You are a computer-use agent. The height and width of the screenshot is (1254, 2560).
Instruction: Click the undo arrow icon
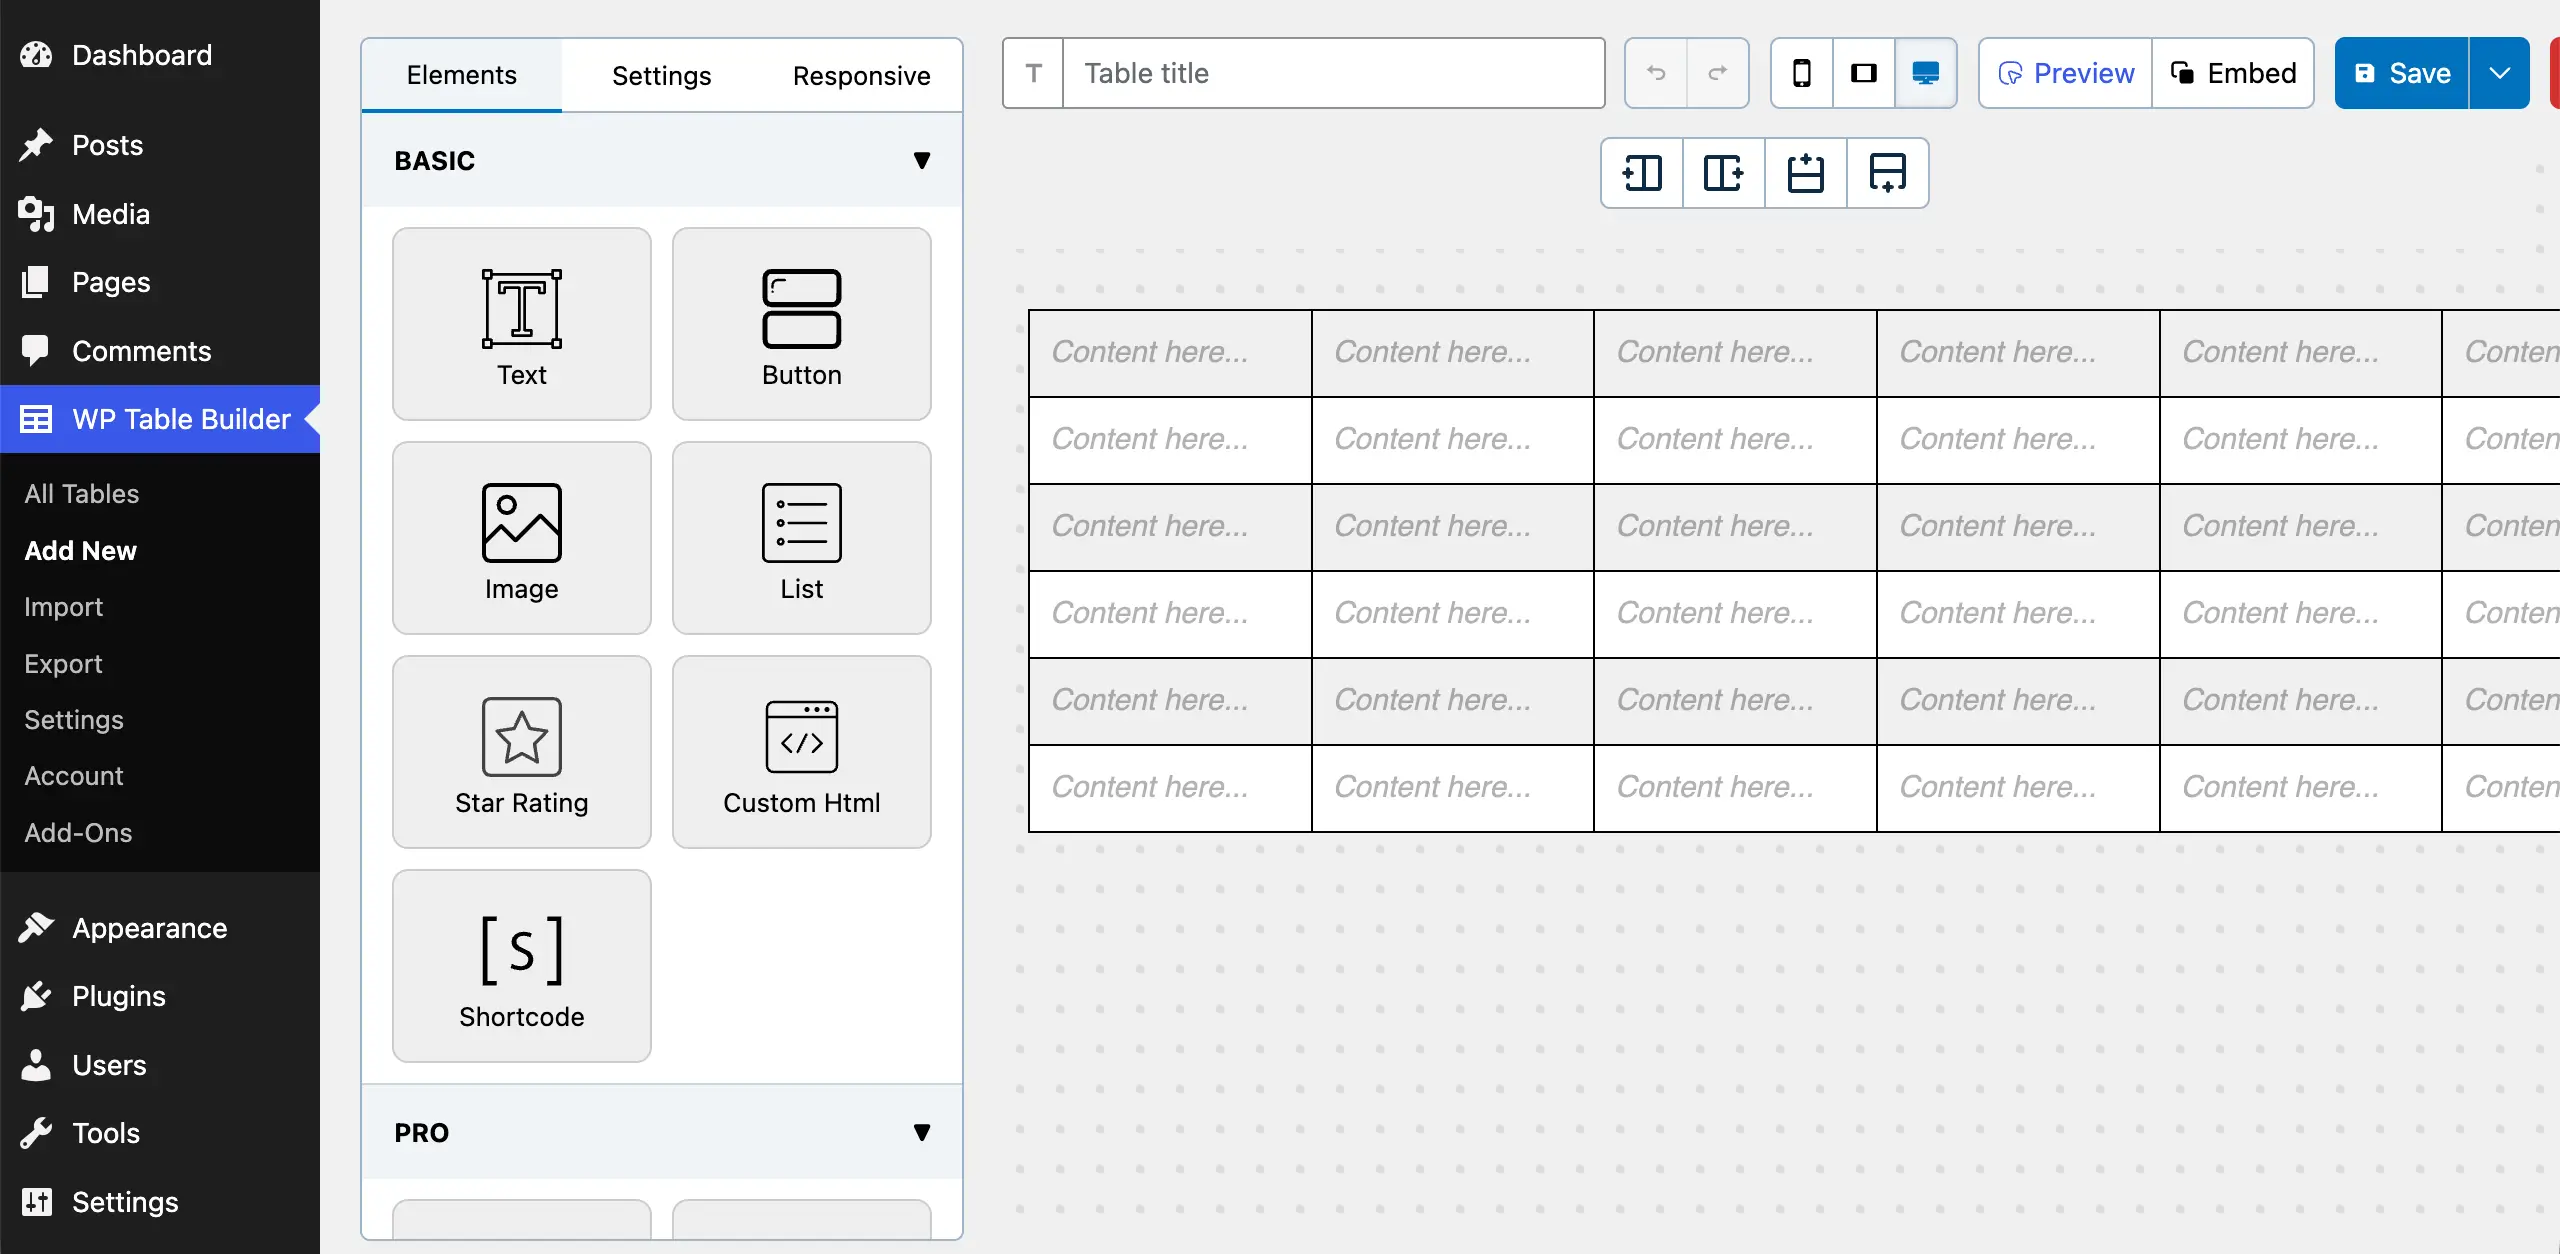point(1654,72)
